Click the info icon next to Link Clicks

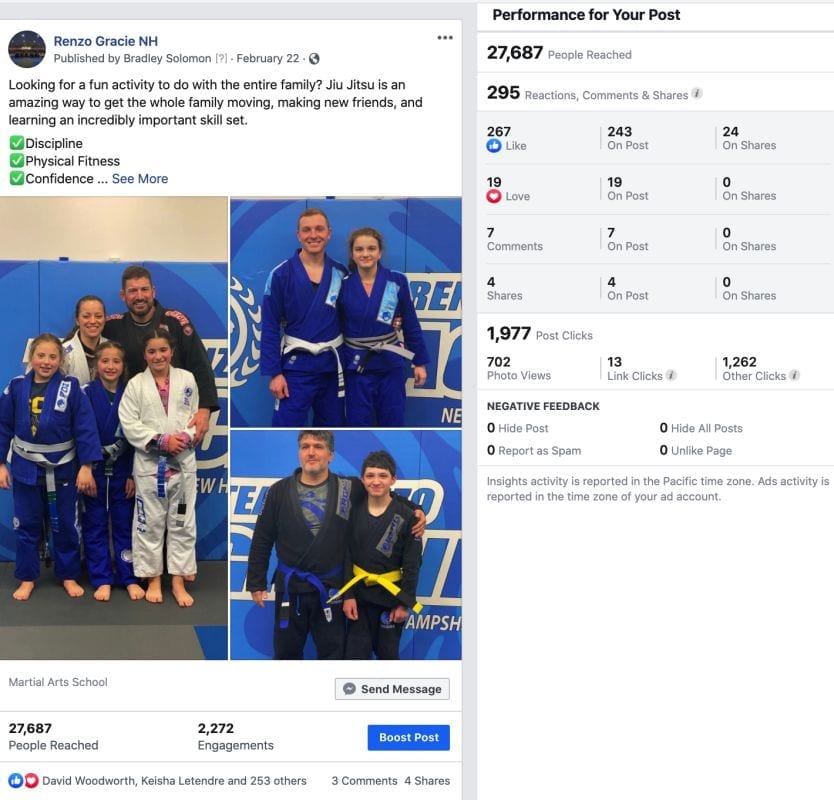pyautogui.click(x=671, y=375)
